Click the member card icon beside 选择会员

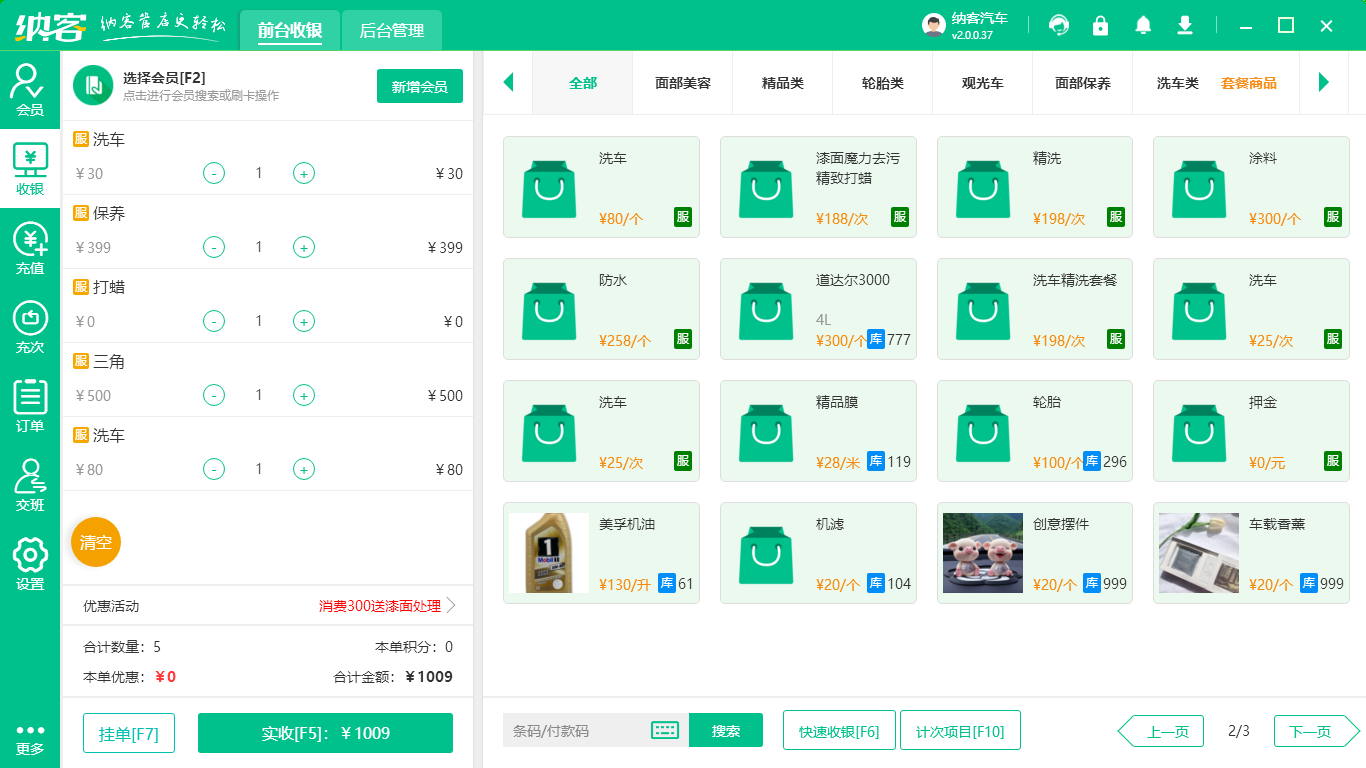pos(93,85)
